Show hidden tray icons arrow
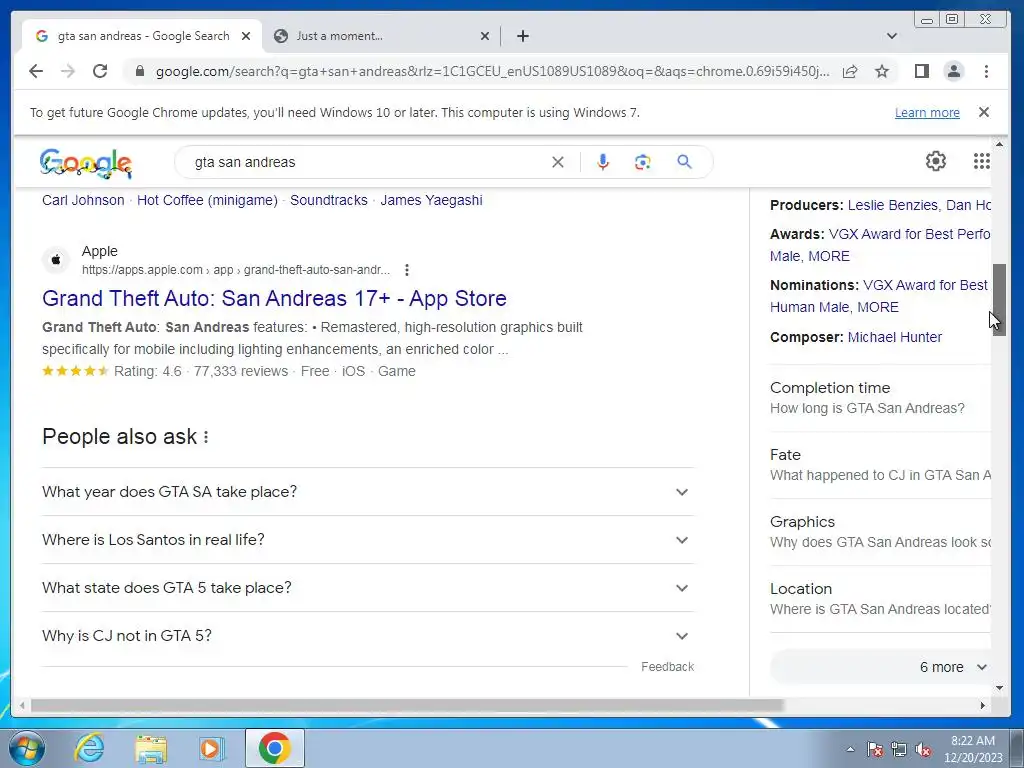Viewport: 1024px width, 768px height. (850, 749)
